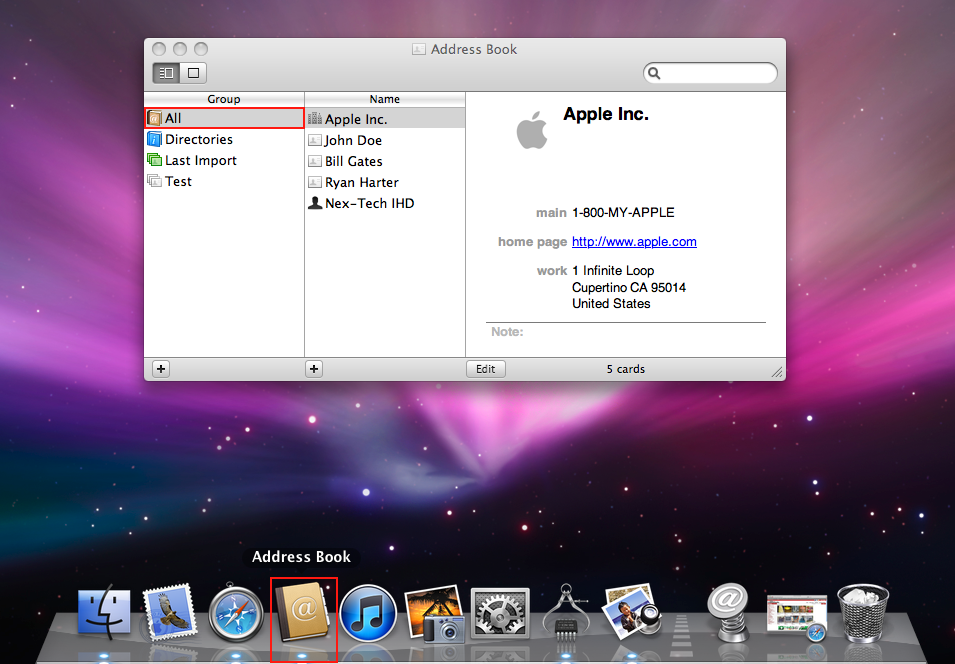Open Finder from the Dock
This screenshot has width=955, height=664.
[x=104, y=612]
